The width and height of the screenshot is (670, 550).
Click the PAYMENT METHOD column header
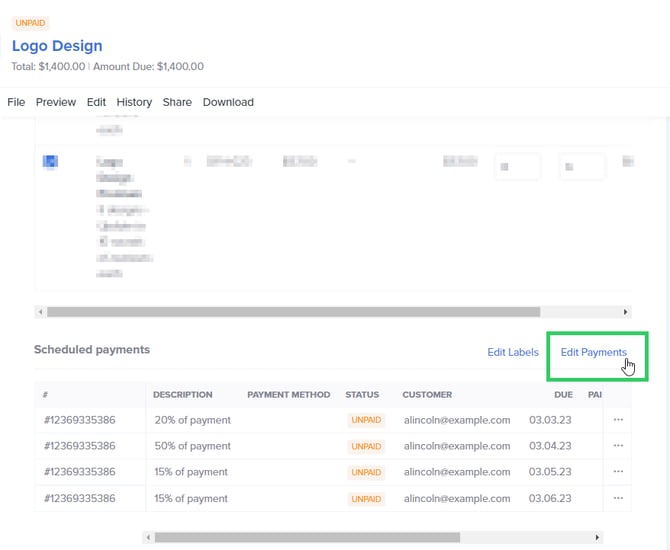(x=289, y=394)
